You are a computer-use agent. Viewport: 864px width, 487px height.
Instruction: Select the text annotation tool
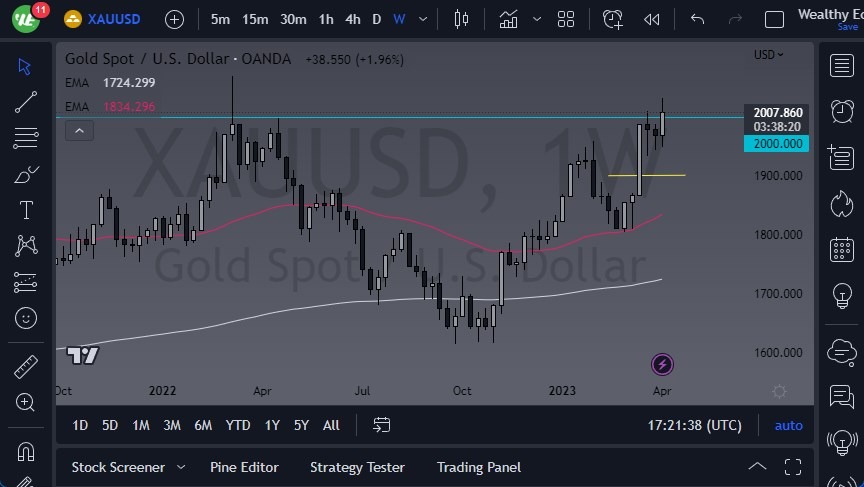[26, 210]
